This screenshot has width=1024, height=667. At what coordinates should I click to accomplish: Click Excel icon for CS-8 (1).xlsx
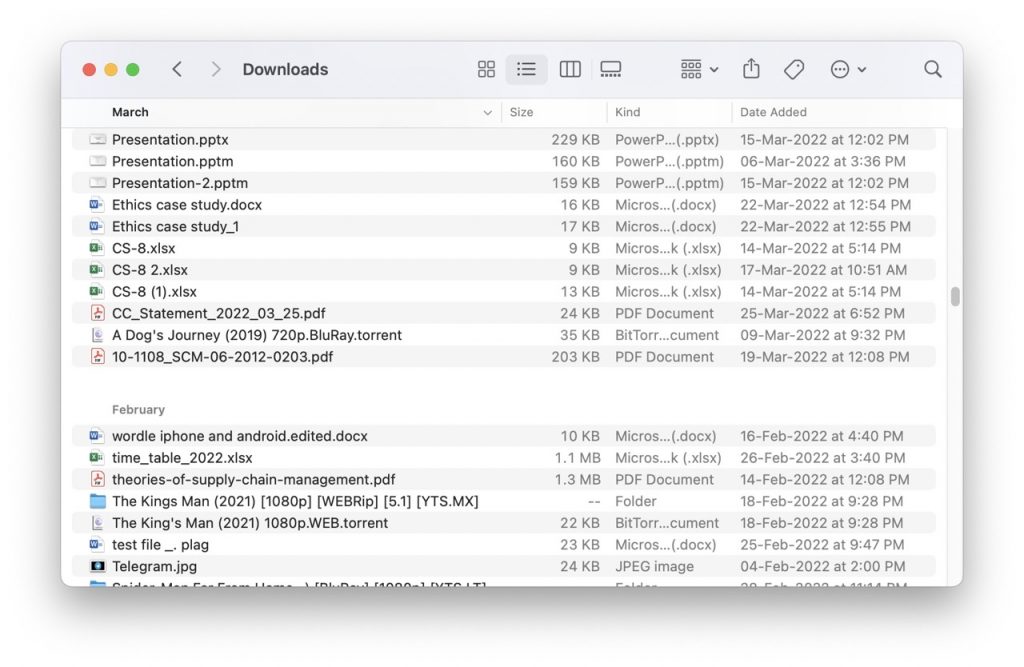tap(97, 291)
